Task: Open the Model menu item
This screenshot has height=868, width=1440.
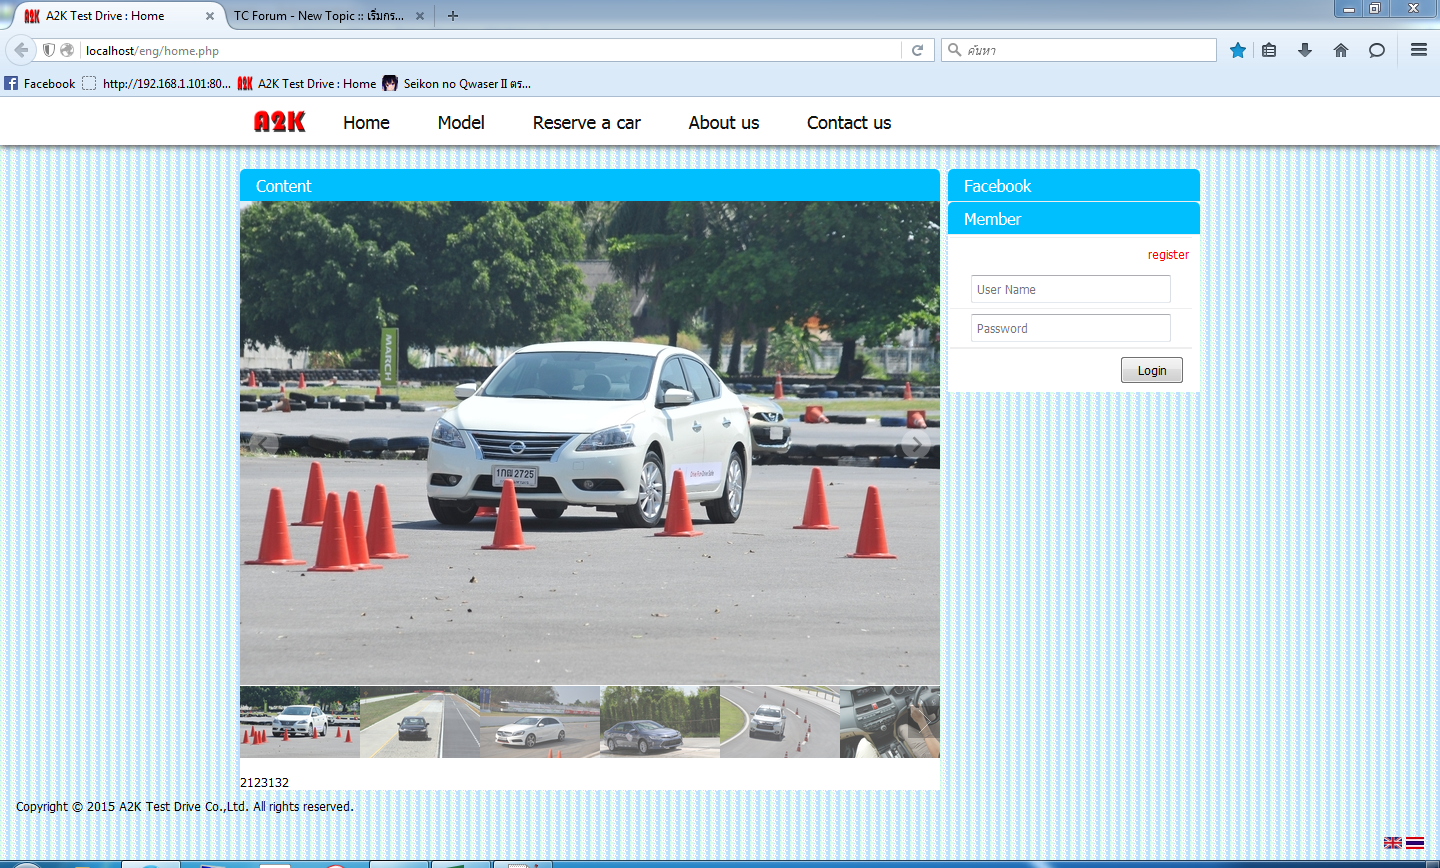Action: tap(461, 122)
